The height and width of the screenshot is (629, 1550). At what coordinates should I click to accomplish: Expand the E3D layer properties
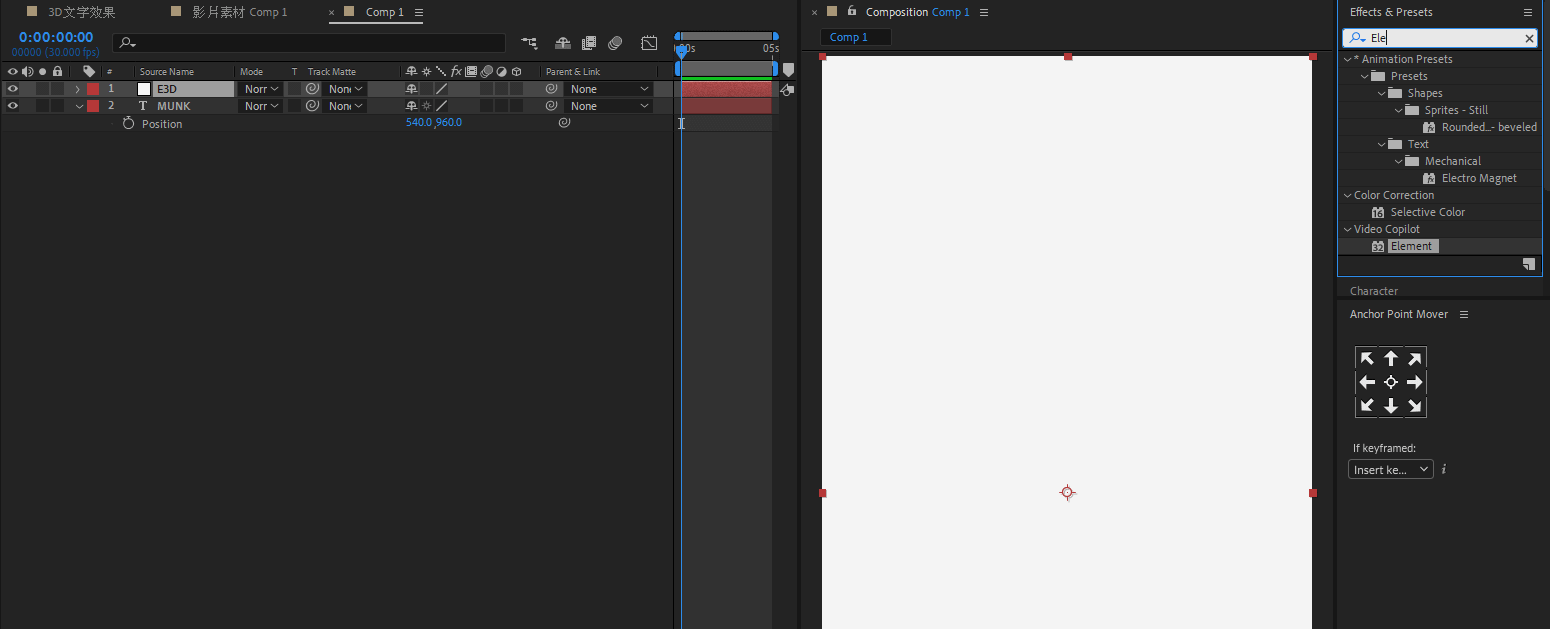click(x=78, y=89)
